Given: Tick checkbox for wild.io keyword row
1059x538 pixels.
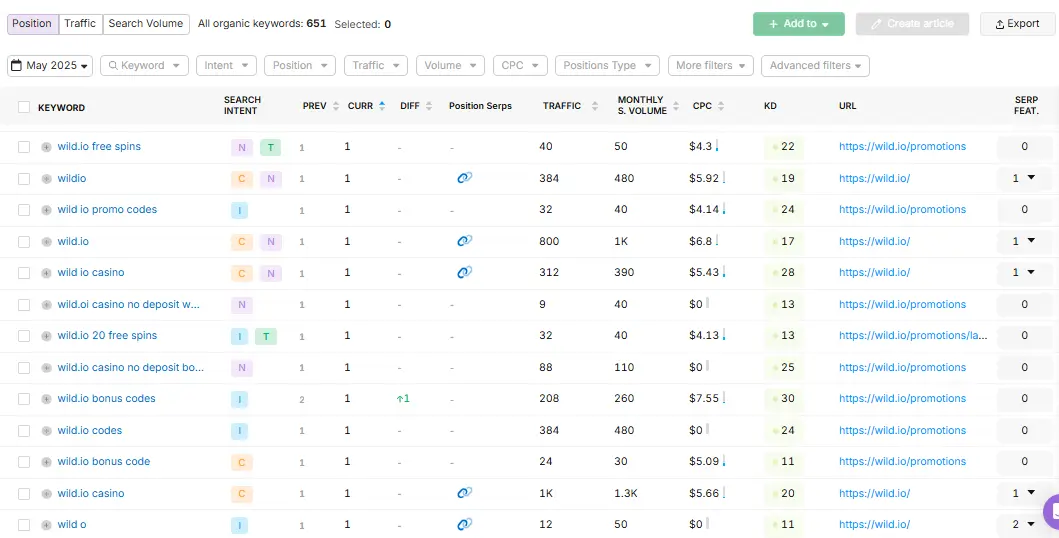Looking at the screenshot, I should coord(24,242).
